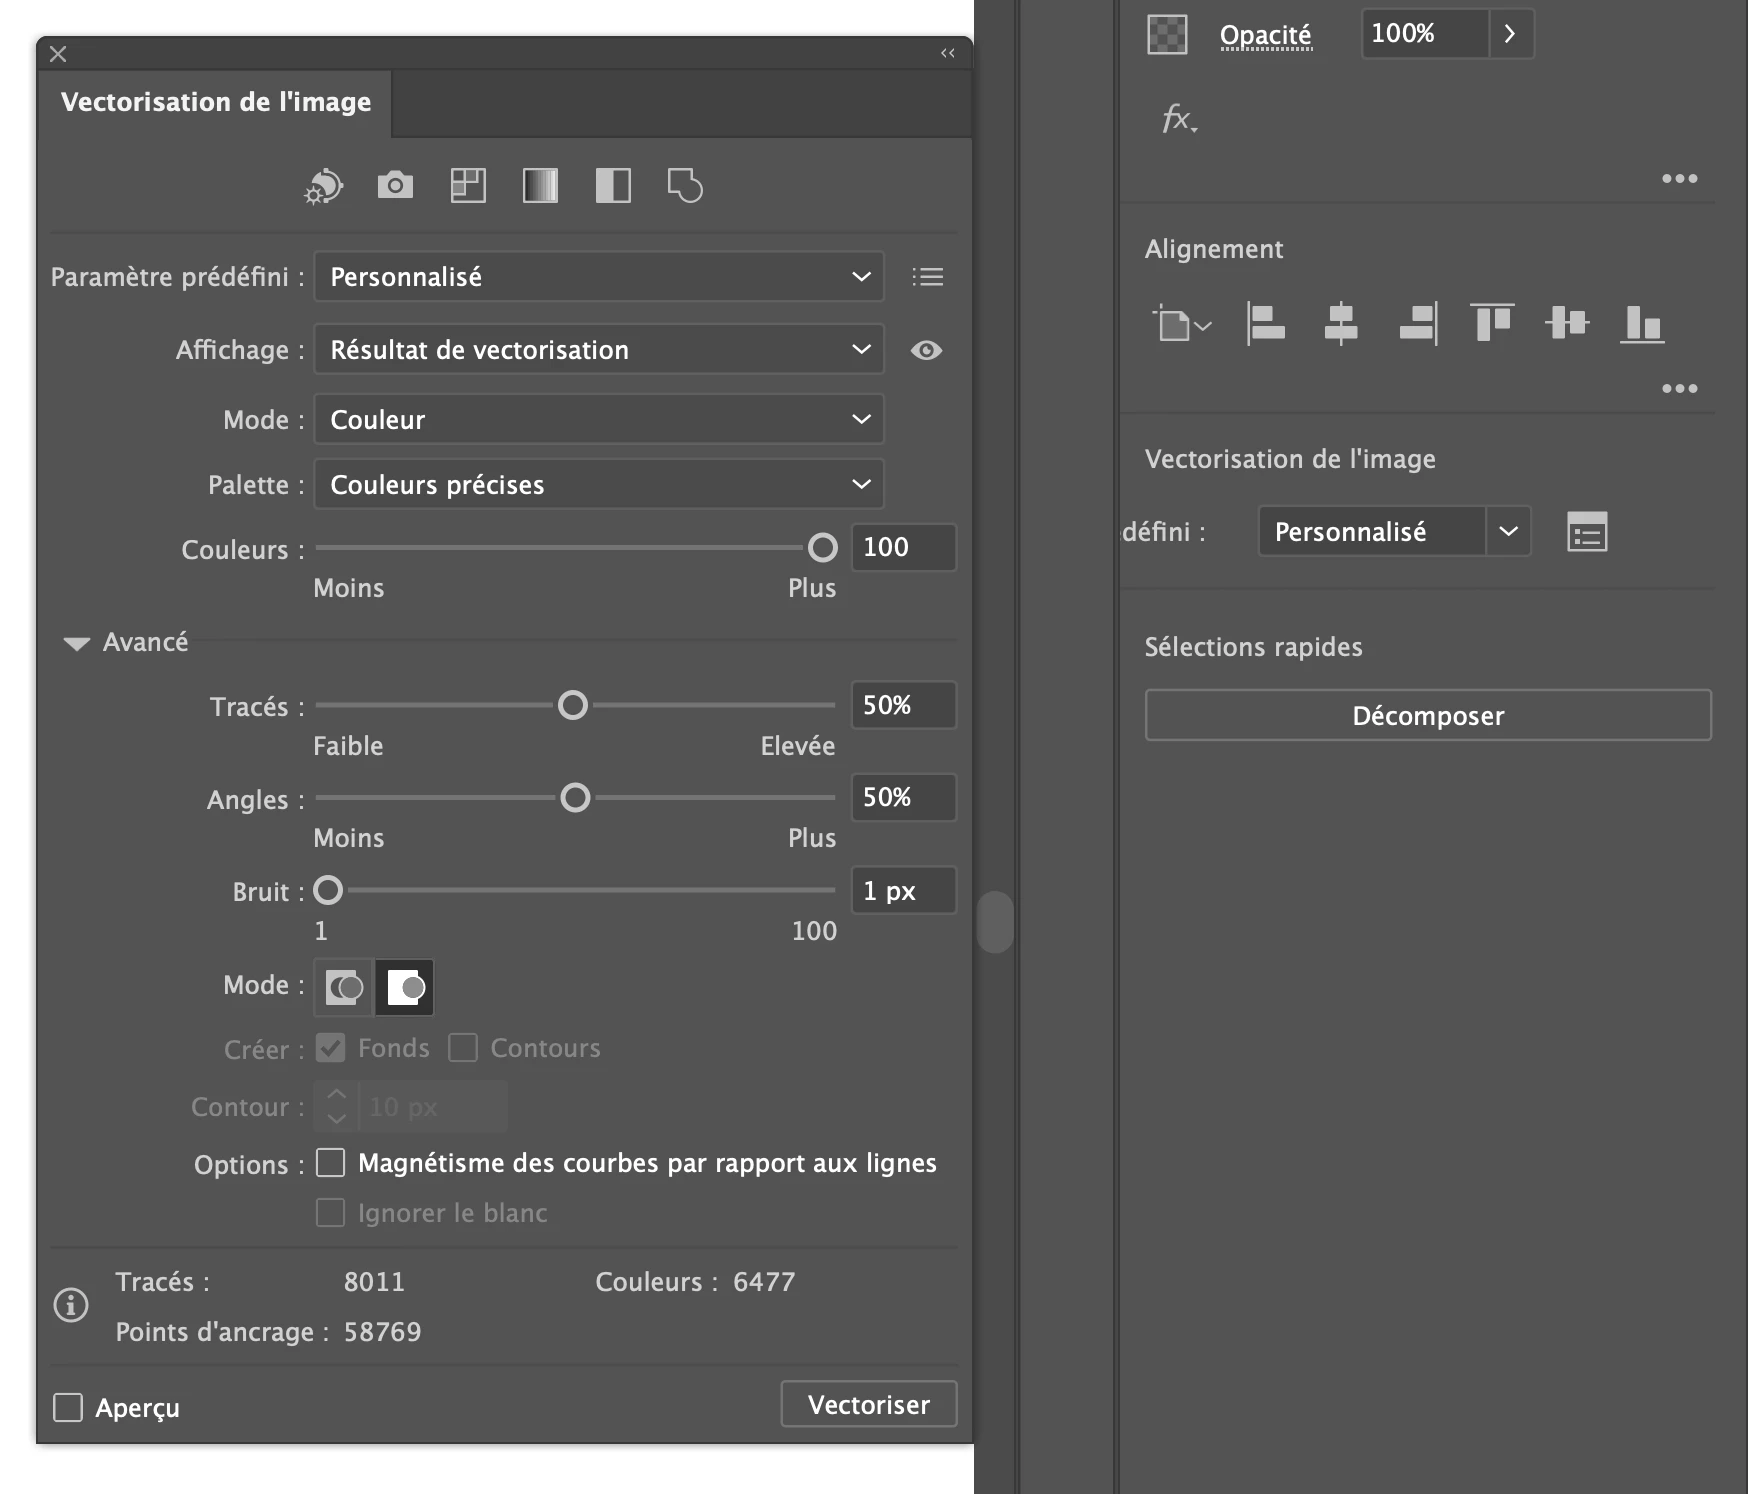Select the Auto-Color preset icon
Image resolution: width=1748 pixels, height=1494 pixels.
pos(324,186)
